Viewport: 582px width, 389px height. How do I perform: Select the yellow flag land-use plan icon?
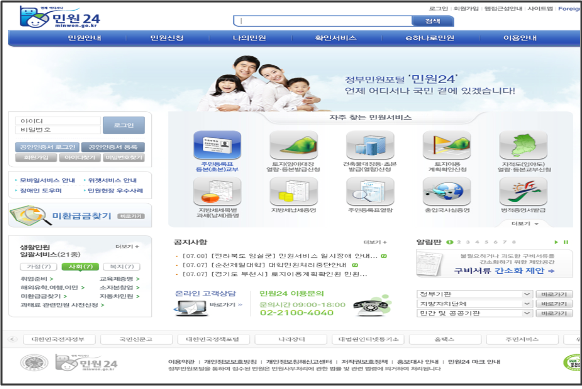tap(447, 145)
